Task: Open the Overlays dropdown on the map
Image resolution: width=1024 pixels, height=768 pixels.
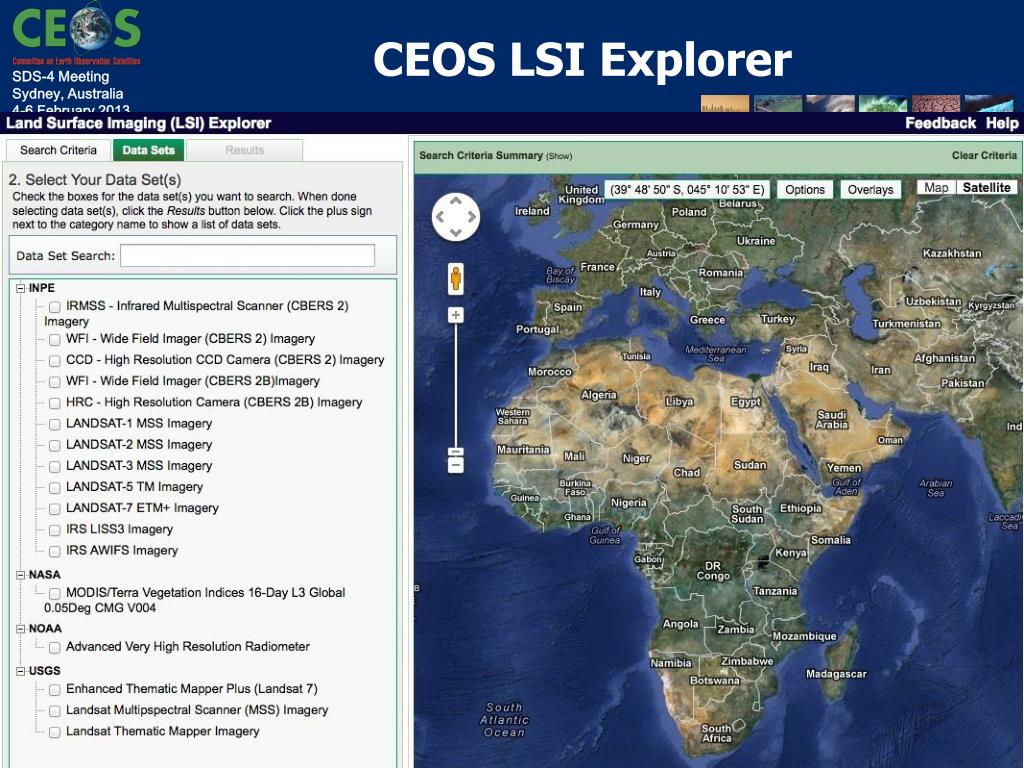Action: (x=870, y=189)
